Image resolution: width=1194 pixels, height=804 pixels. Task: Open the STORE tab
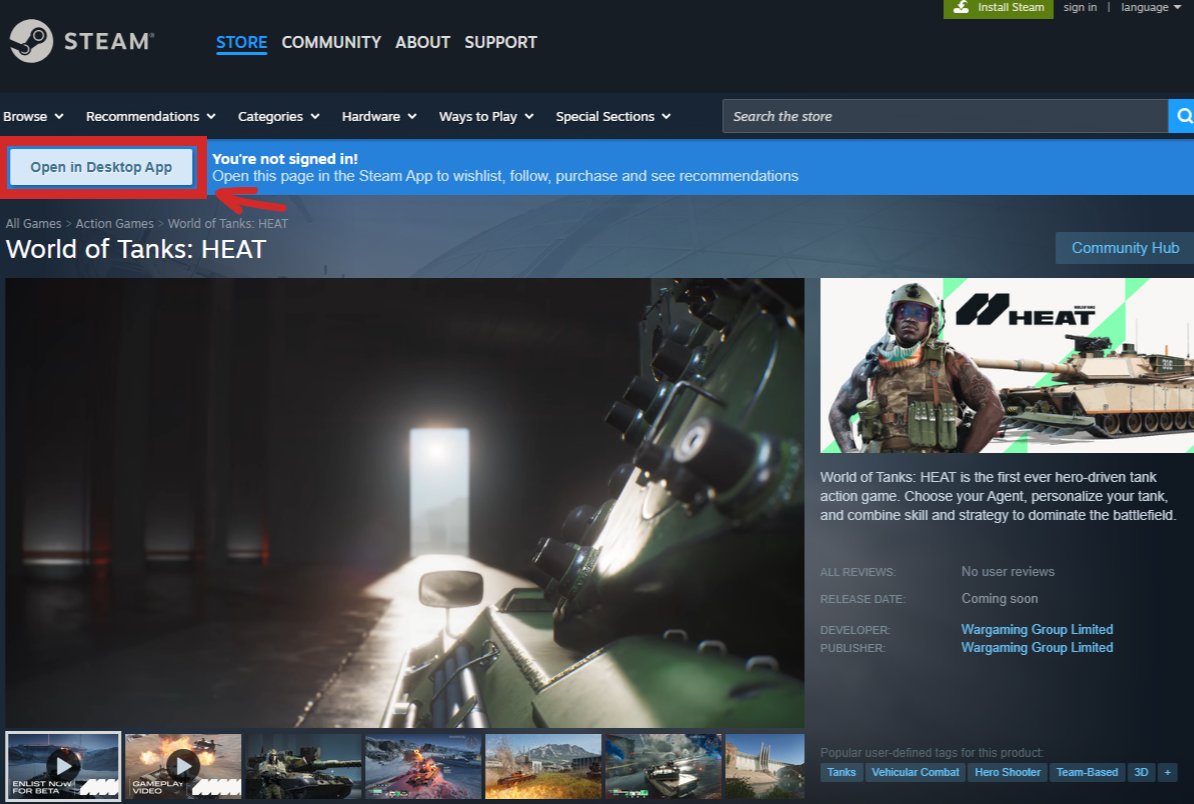pos(241,42)
